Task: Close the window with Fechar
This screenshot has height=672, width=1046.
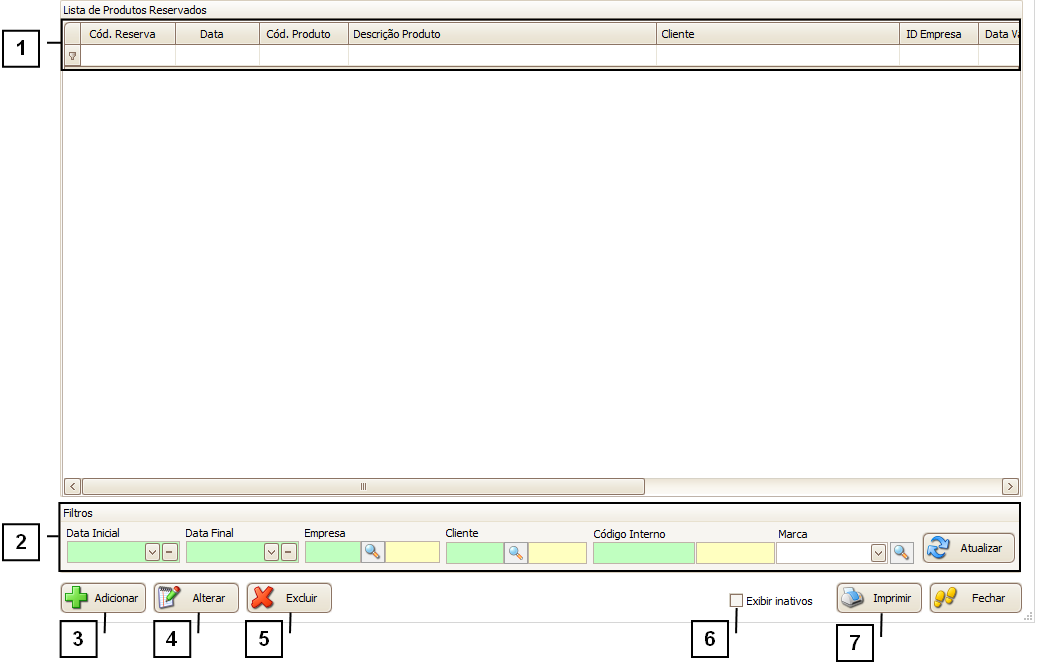Action: point(975,598)
